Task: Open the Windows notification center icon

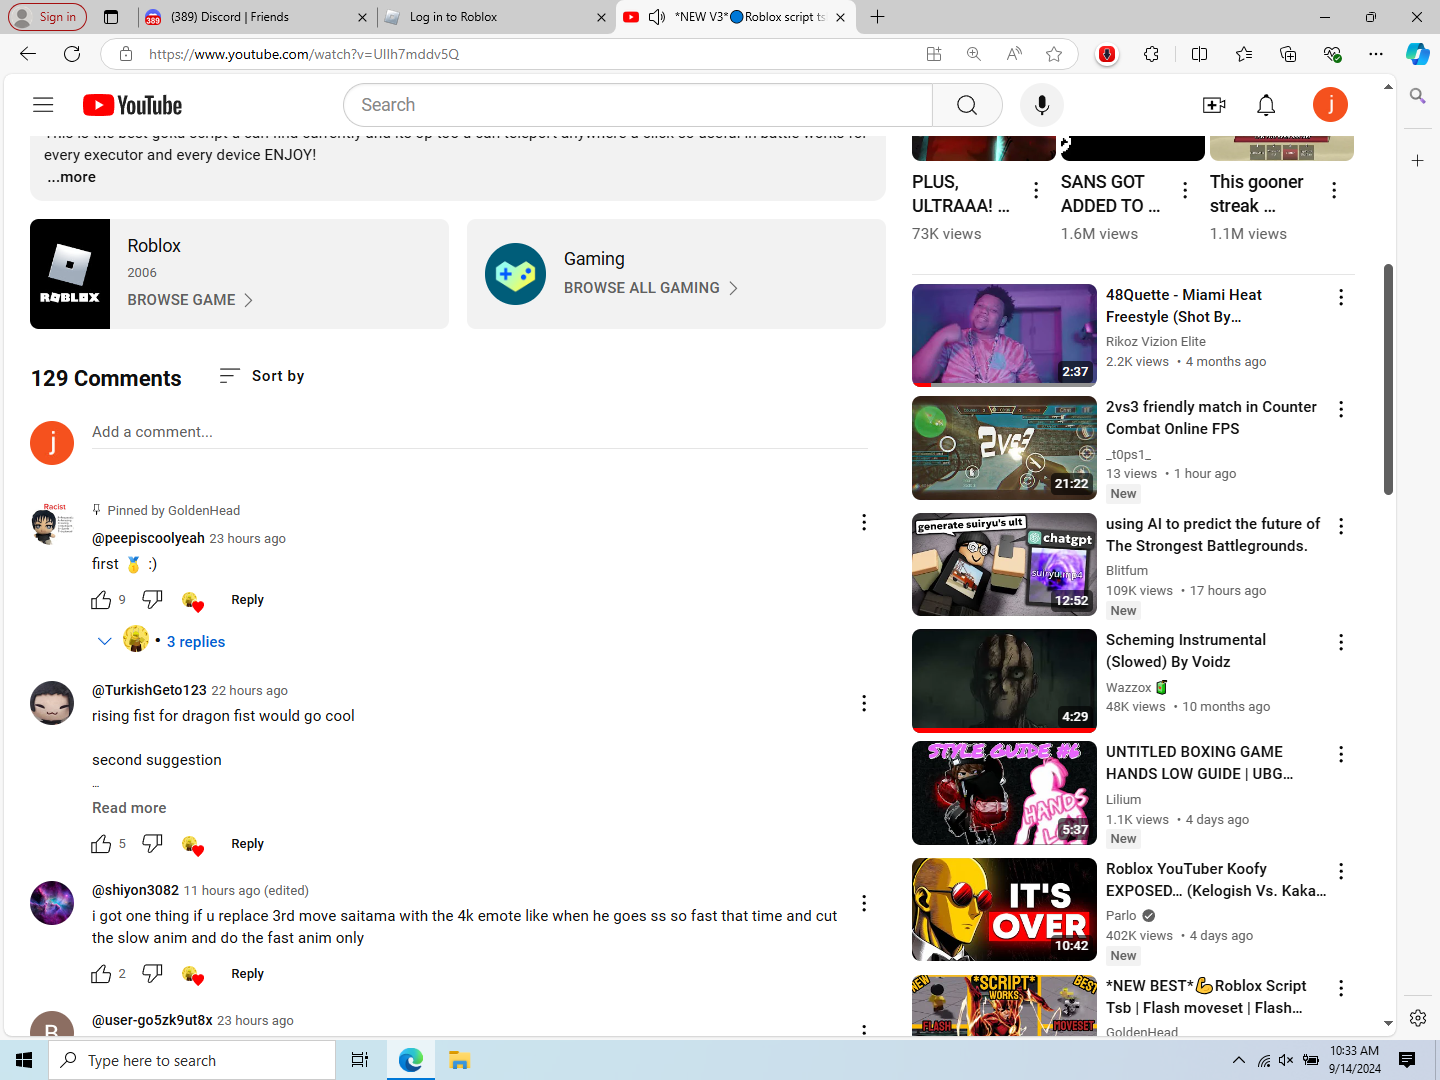Action: tap(1407, 1060)
